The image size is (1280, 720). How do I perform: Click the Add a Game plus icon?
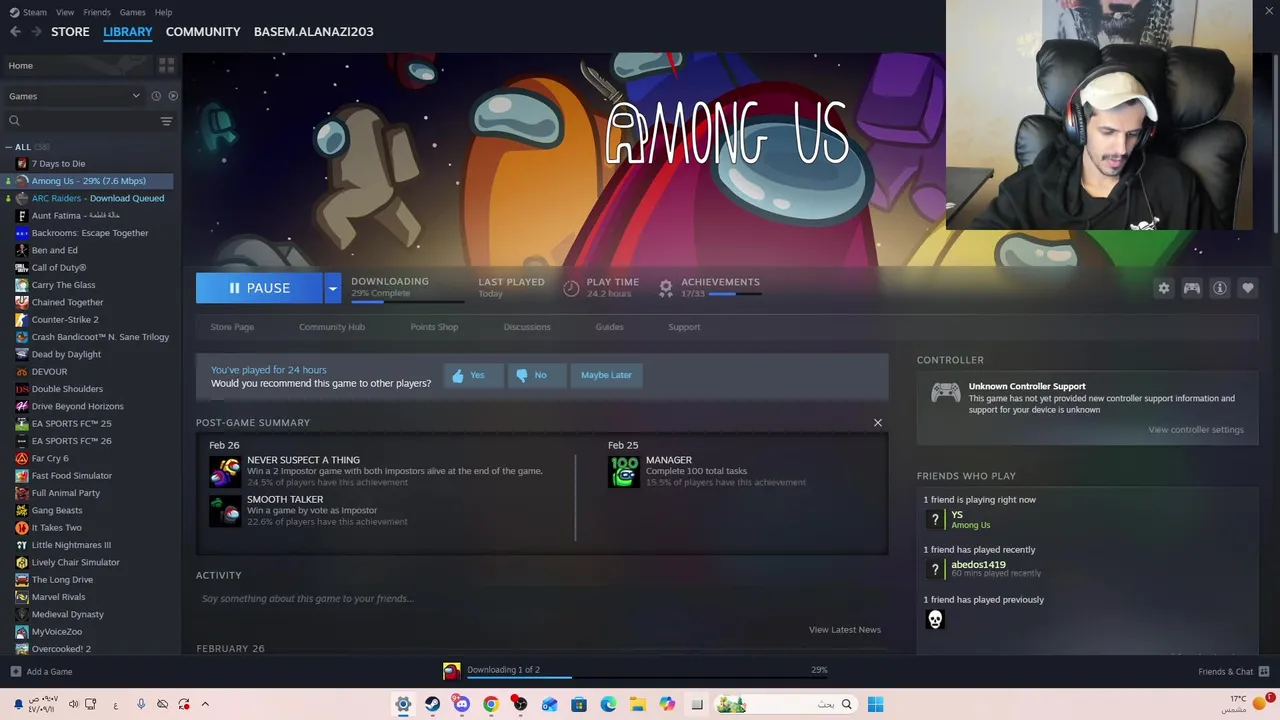click(x=15, y=672)
